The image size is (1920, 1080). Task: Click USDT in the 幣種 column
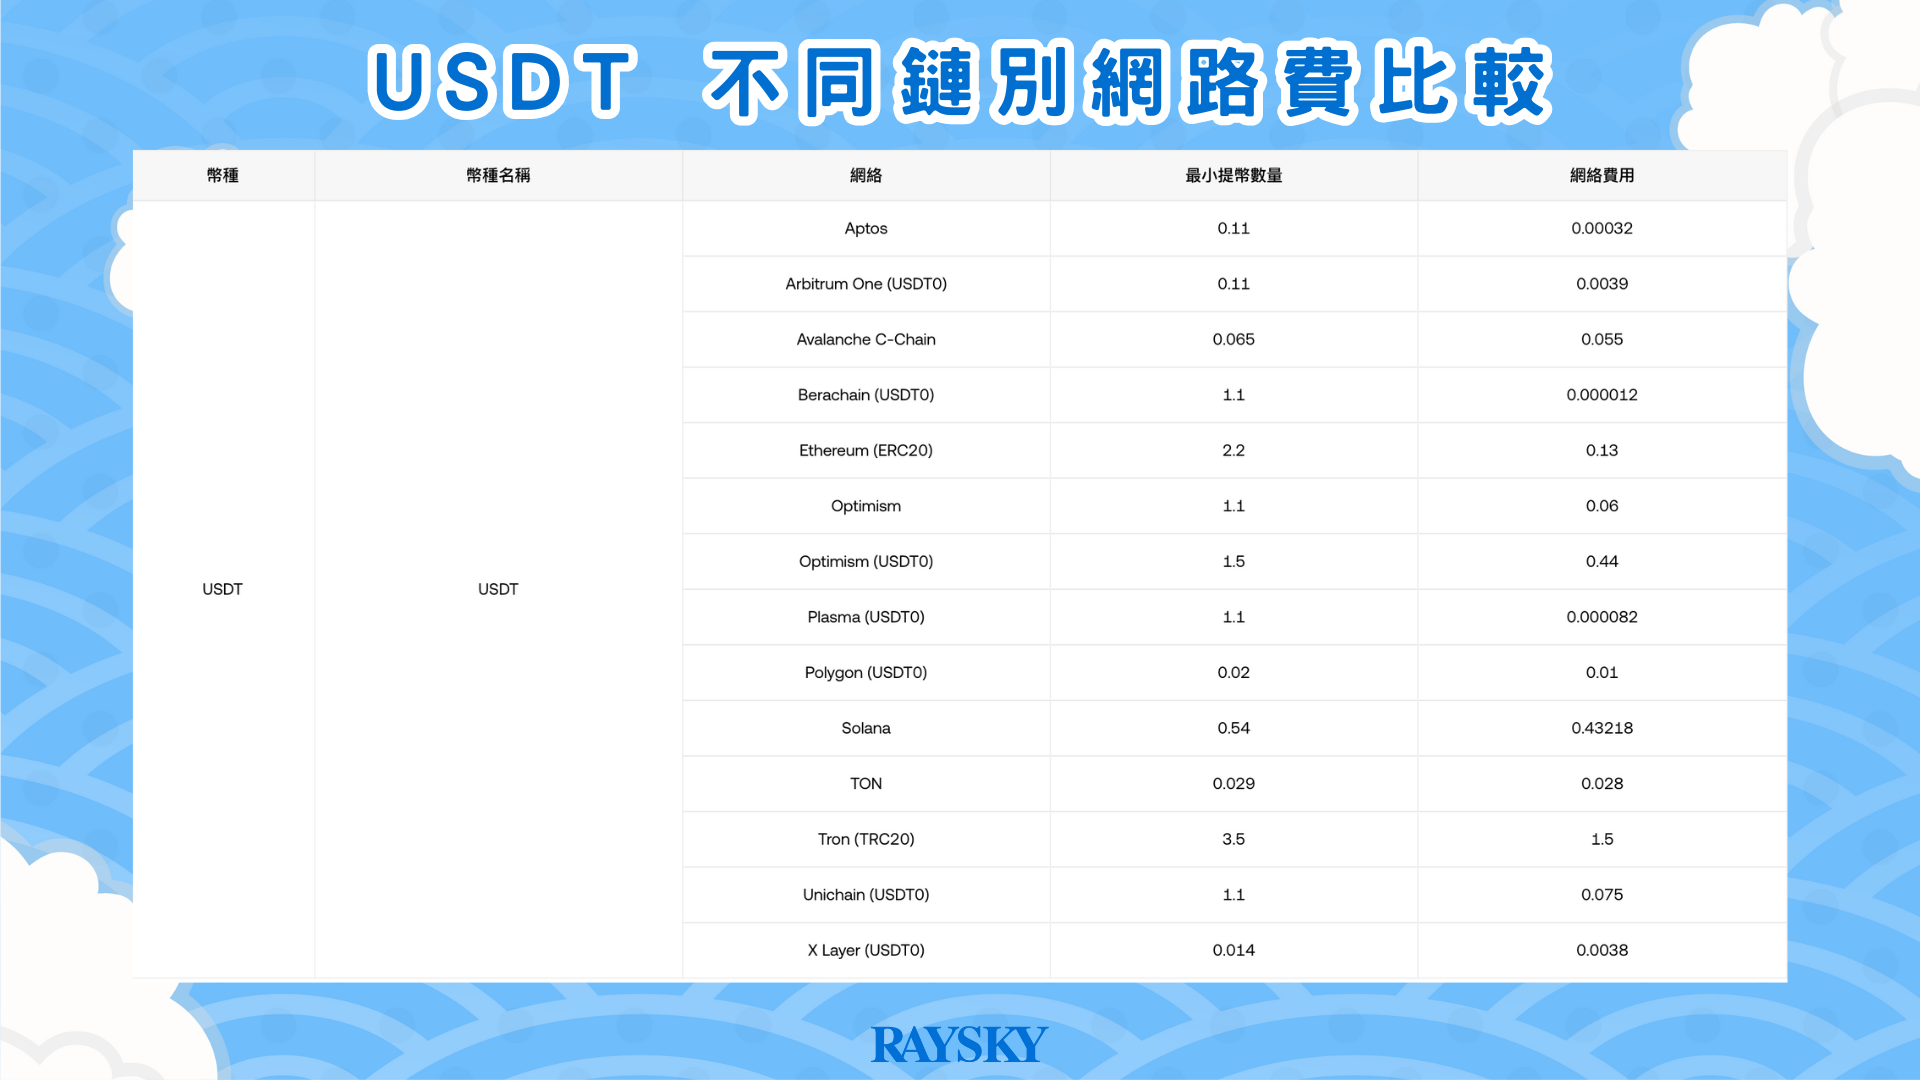[x=222, y=589]
